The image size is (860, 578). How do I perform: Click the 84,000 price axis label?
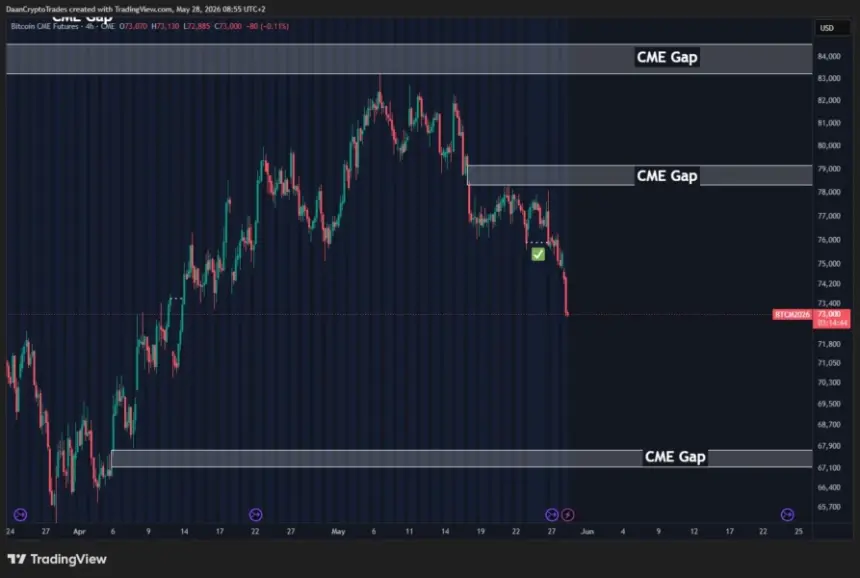coord(829,56)
